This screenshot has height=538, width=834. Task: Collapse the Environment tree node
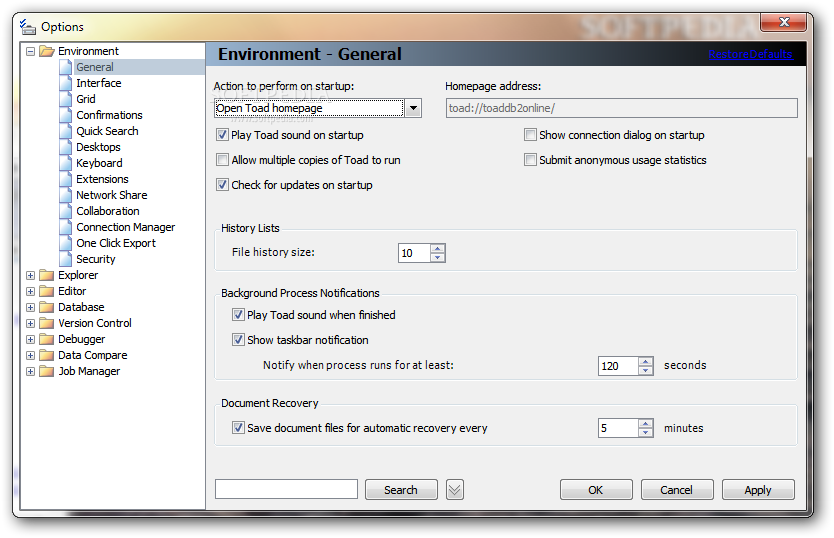coord(30,51)
